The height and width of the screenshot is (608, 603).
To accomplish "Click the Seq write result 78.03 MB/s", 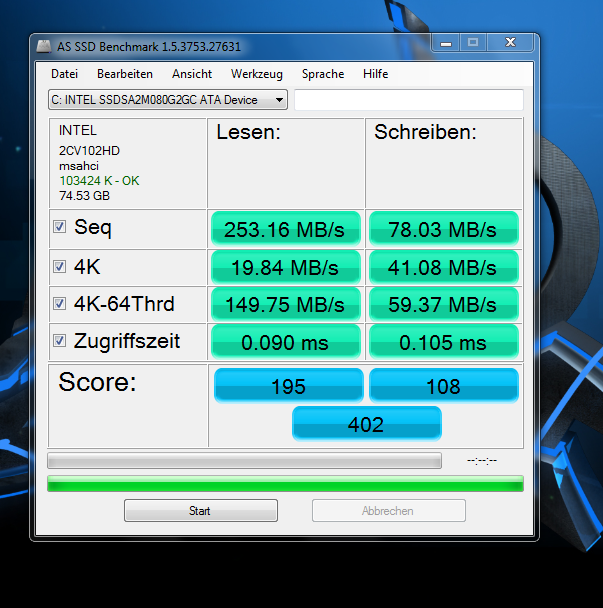I will [x=444, y=229].
